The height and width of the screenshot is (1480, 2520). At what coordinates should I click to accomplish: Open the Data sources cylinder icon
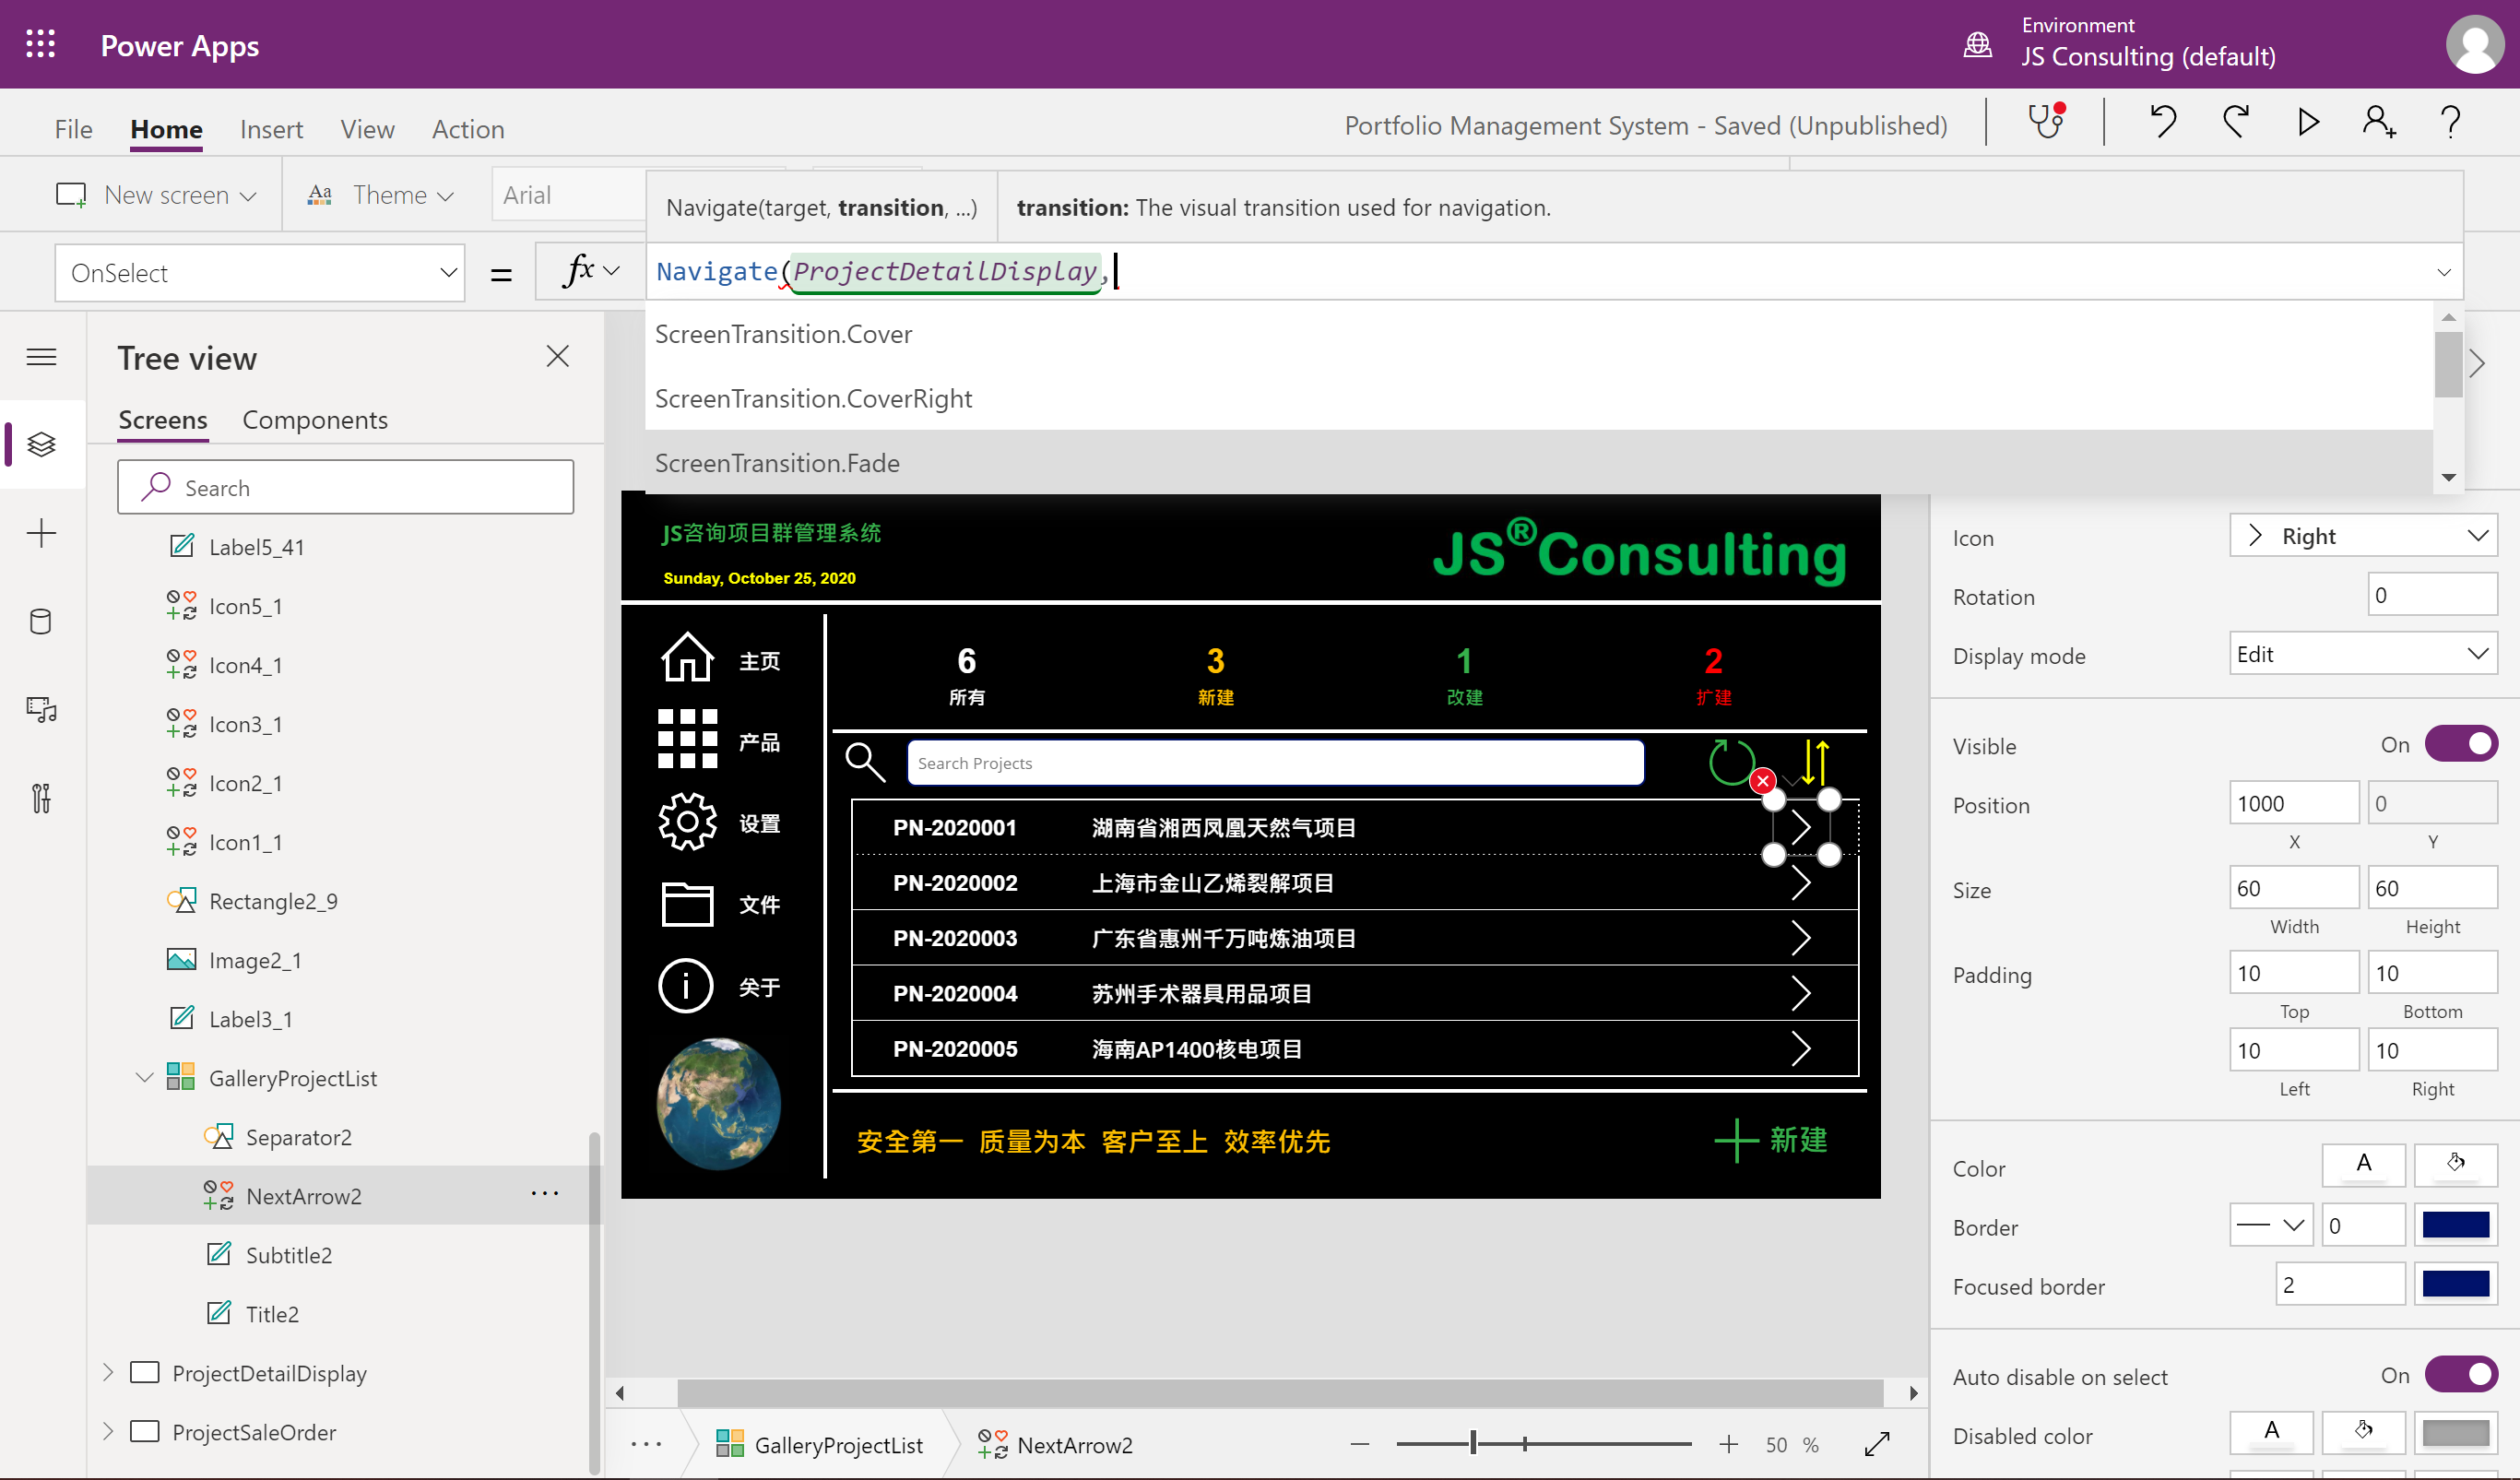[41, 622]
